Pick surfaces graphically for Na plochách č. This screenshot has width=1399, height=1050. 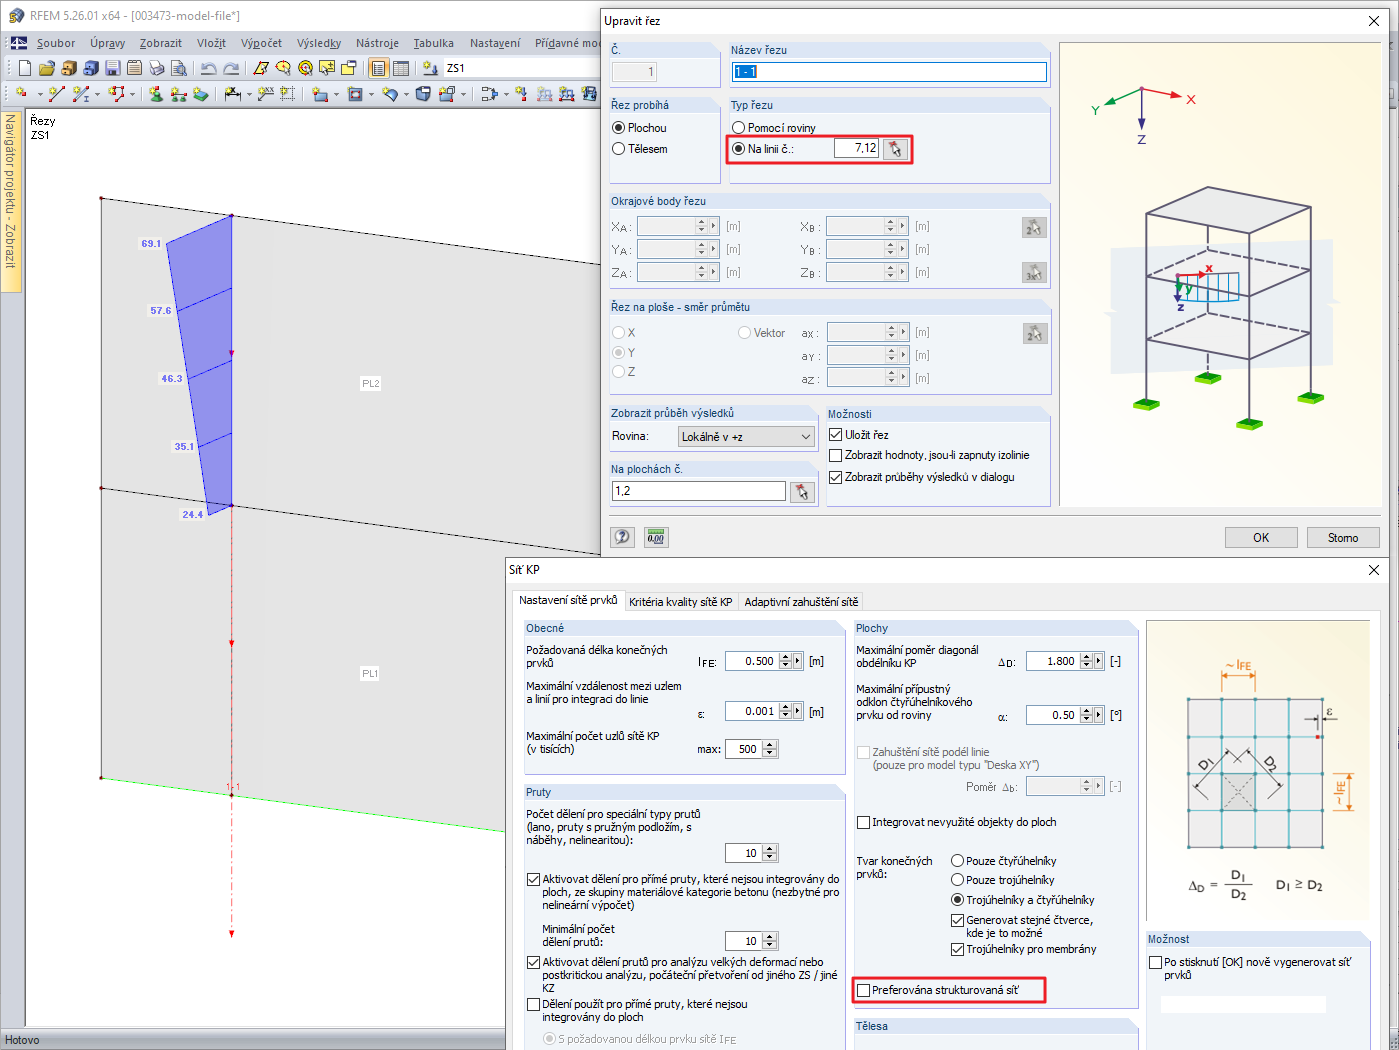[x=802, y=491]
